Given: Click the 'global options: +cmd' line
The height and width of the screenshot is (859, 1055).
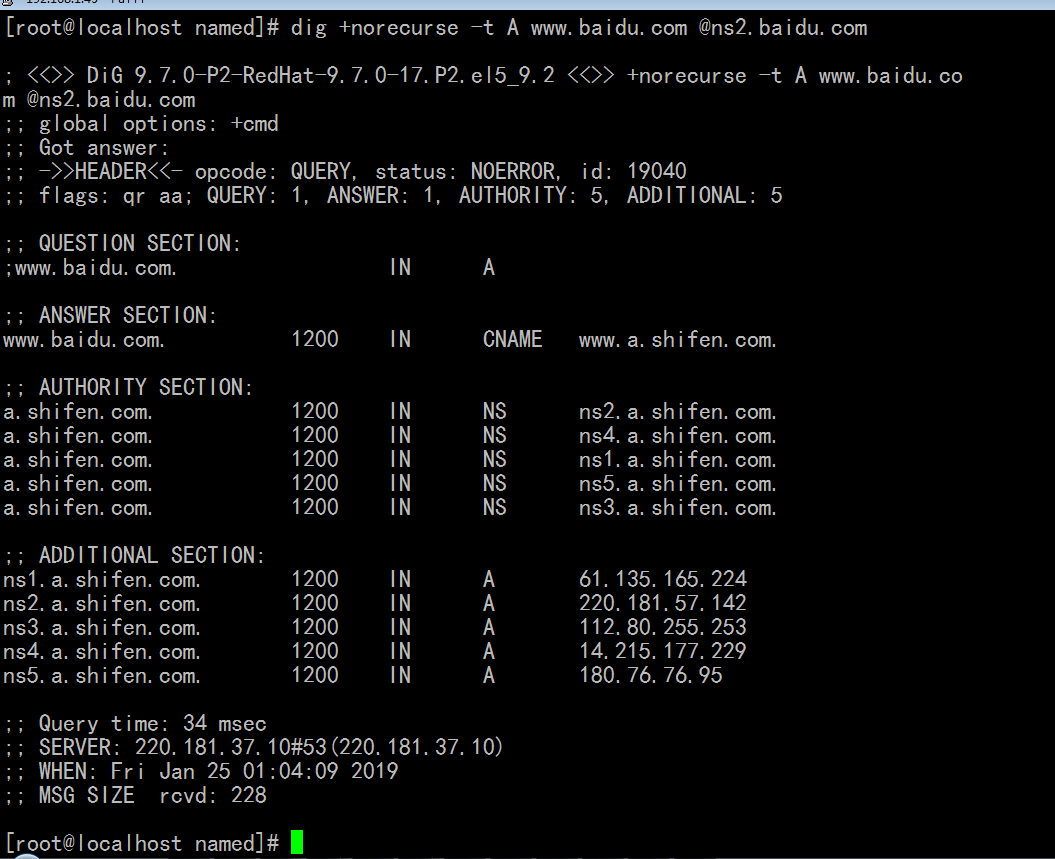Looking at the screenshot, I should coord(141,124).
